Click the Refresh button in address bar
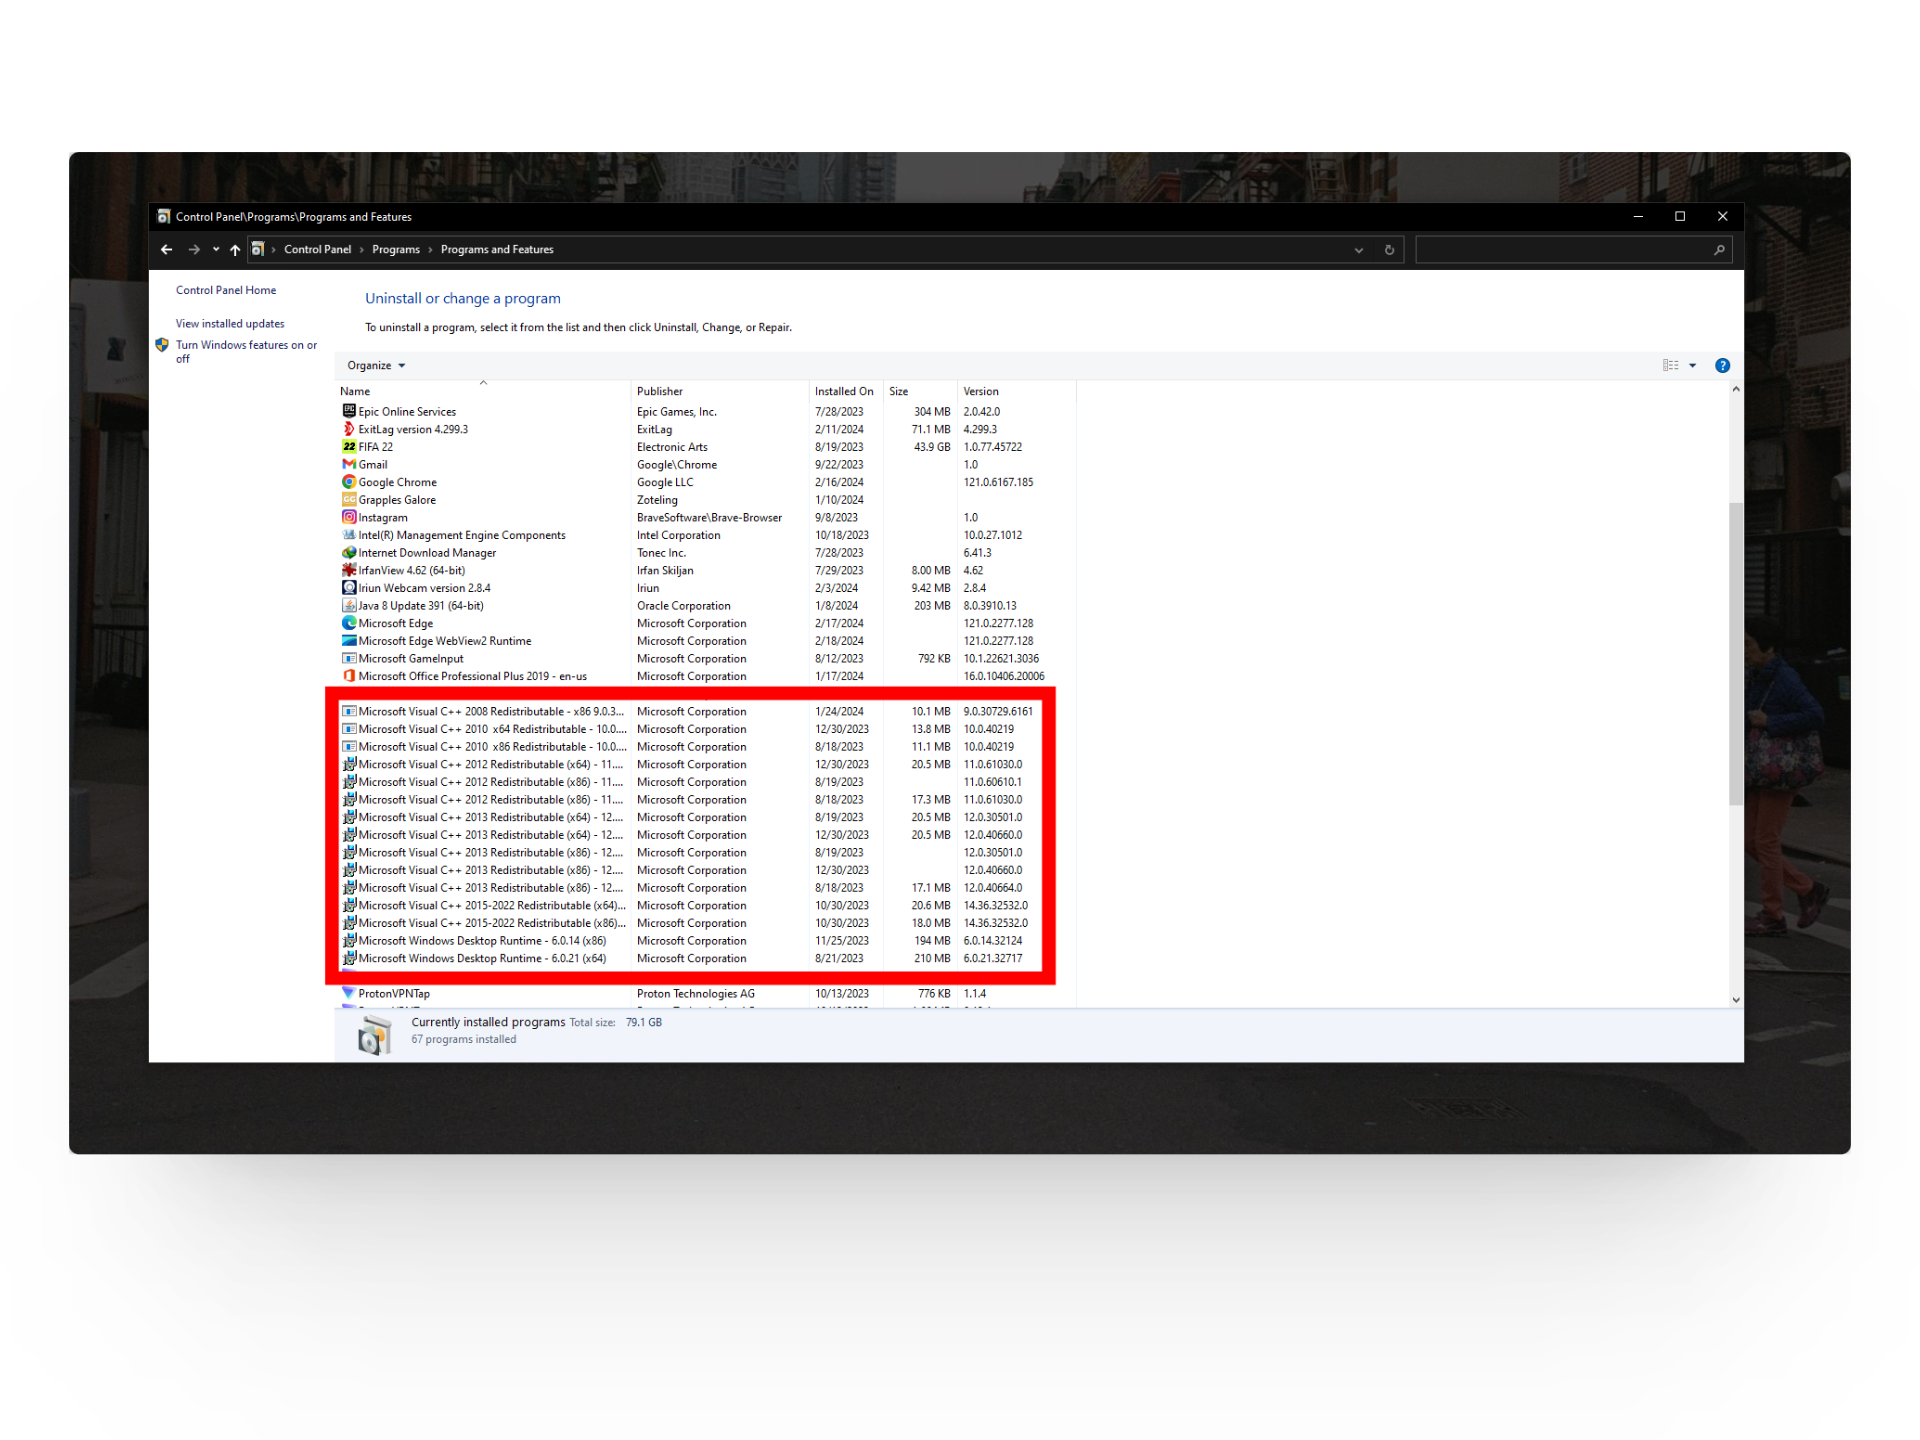 click(1389, 250)
